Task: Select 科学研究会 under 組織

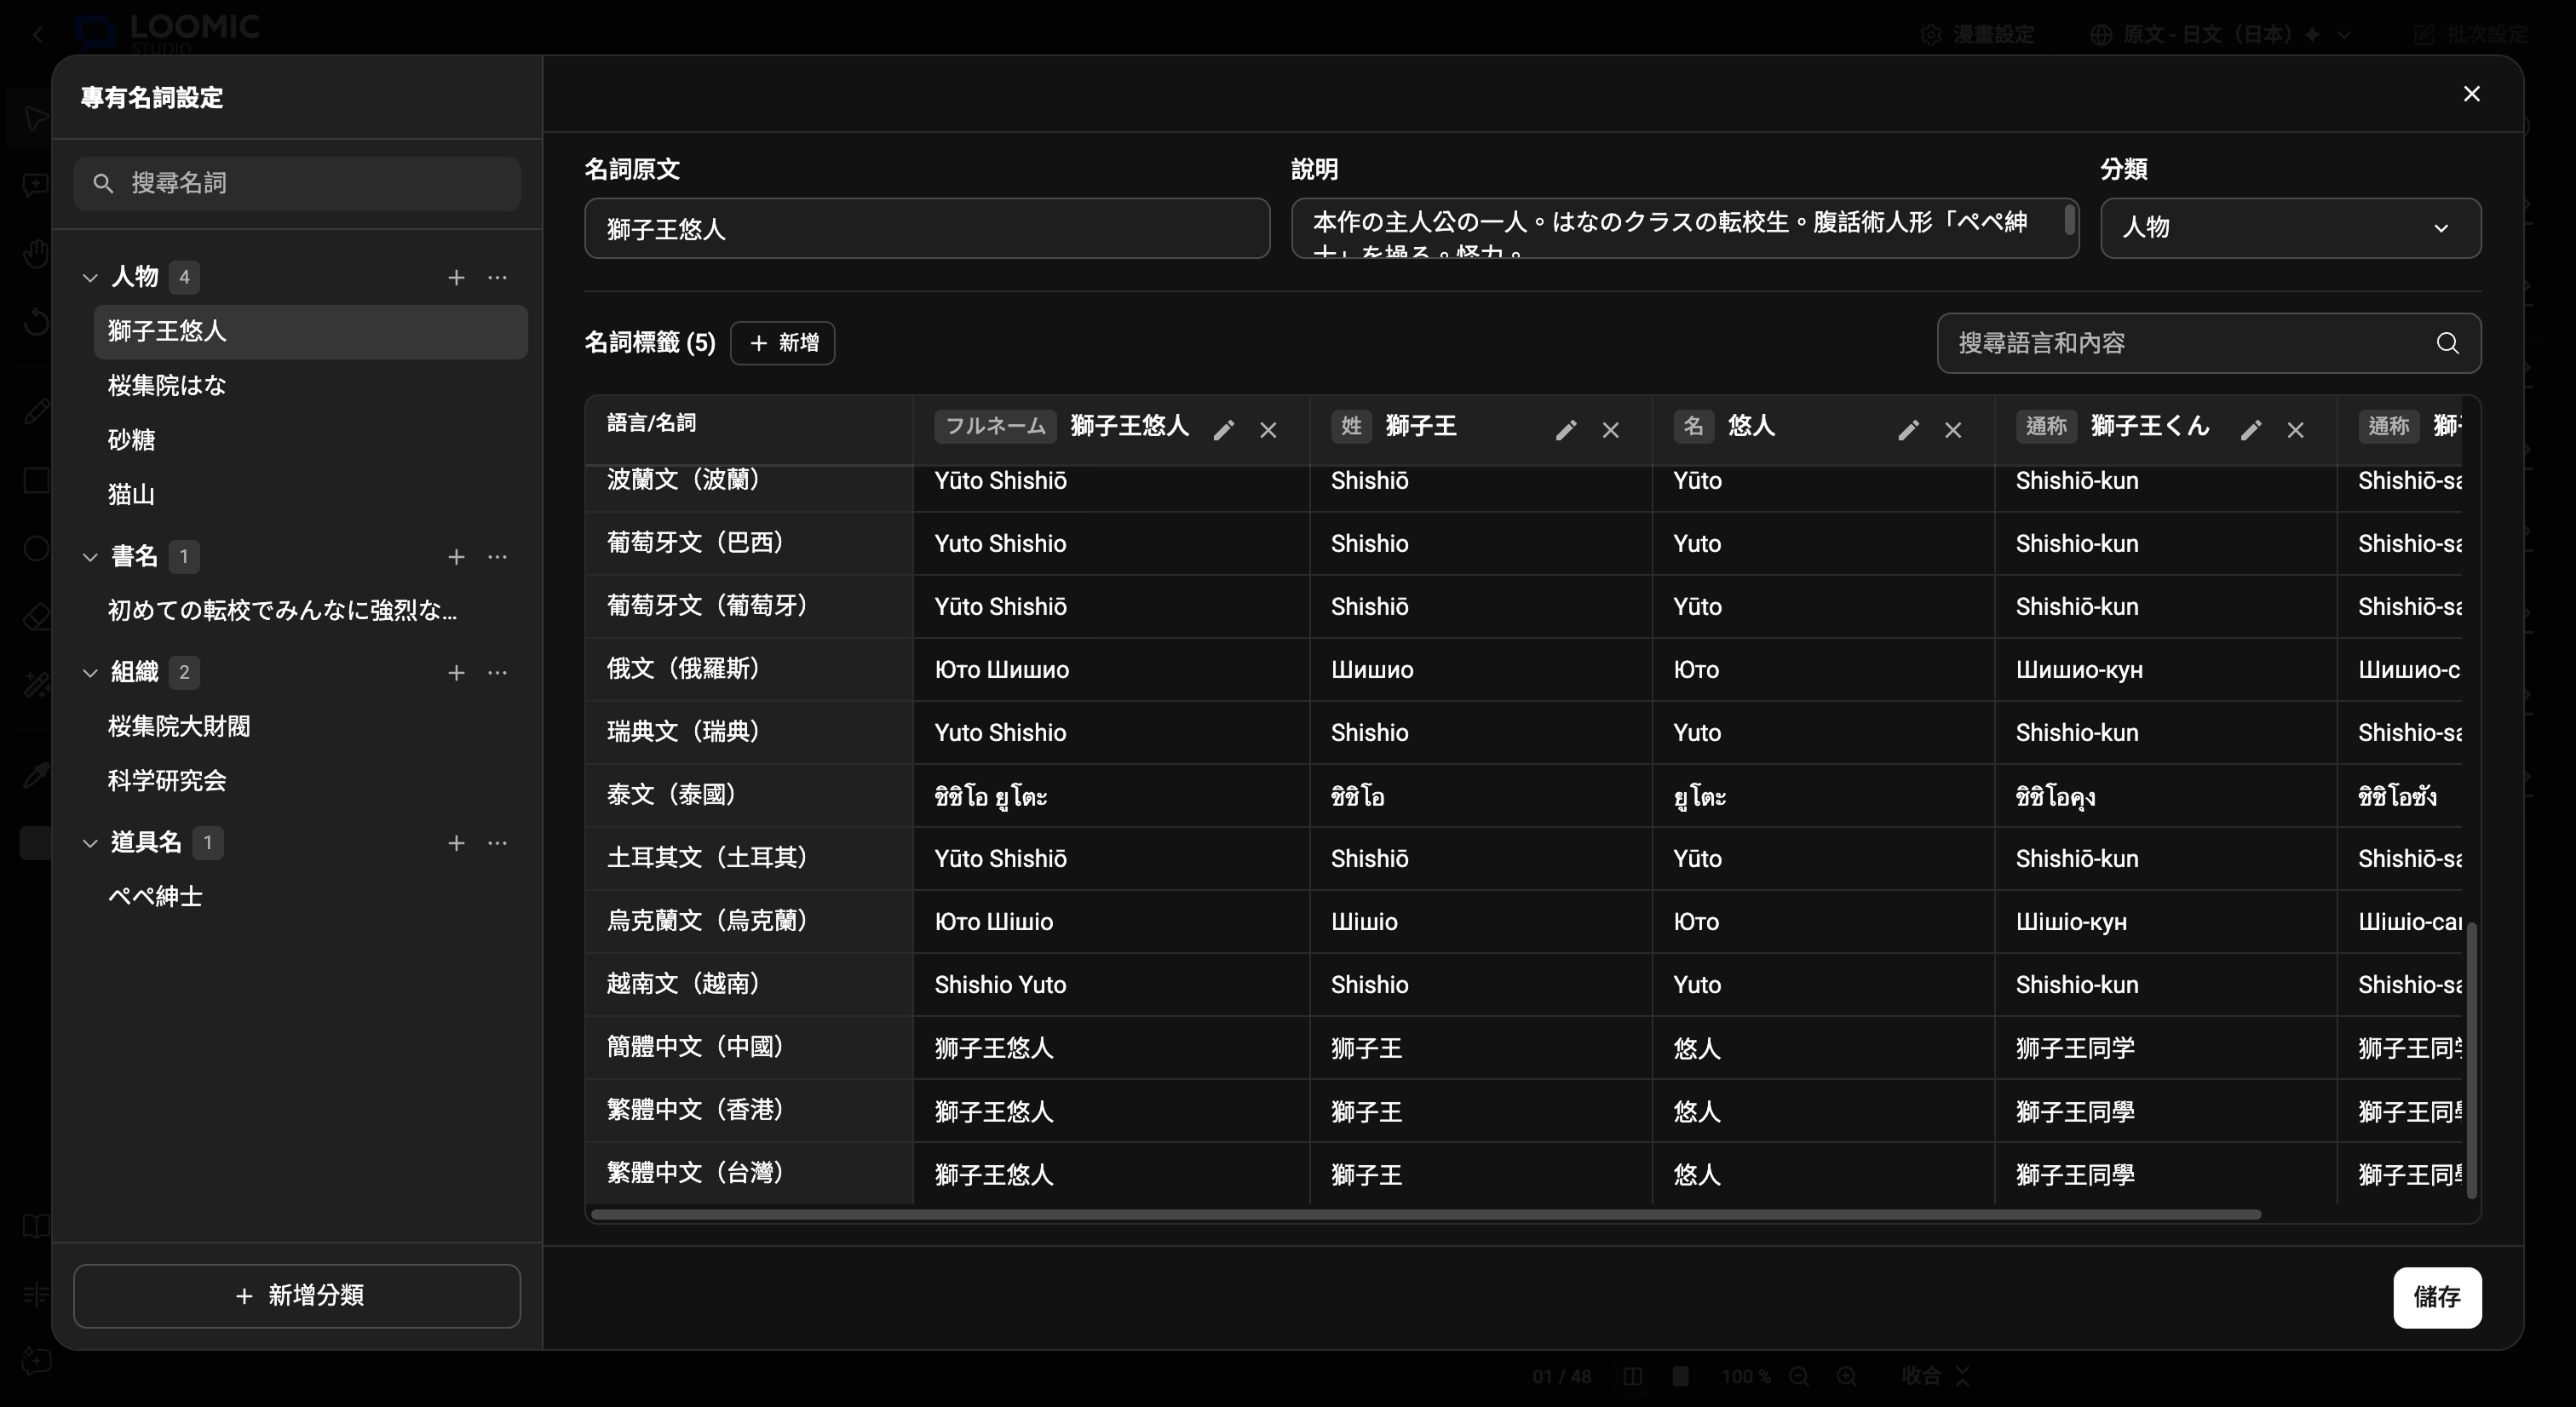Action: pyautogui.click(x=310, y=781)
